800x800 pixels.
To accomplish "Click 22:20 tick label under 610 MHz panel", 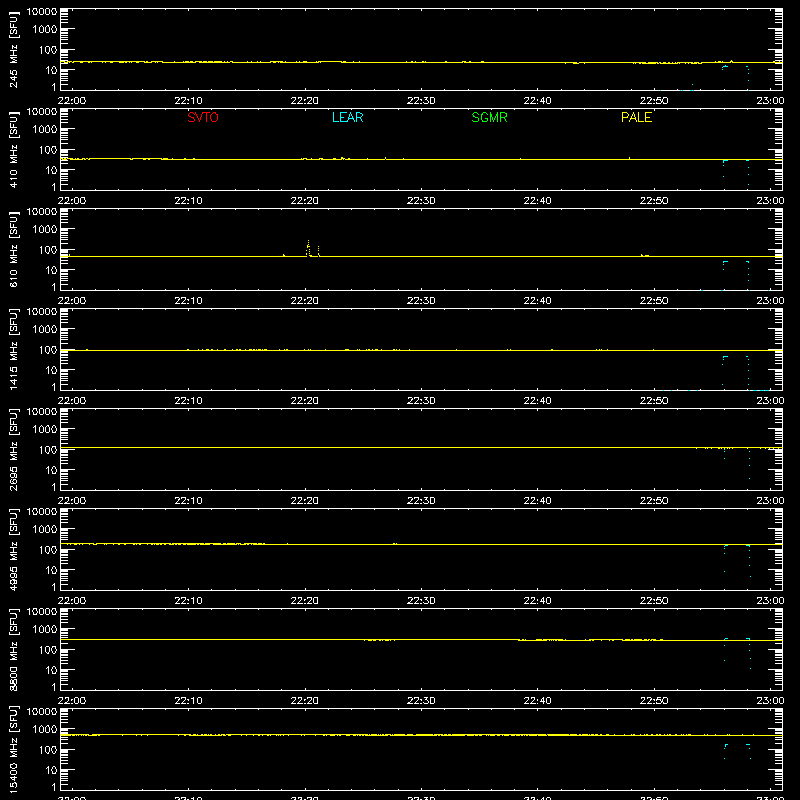I will coord(305,301).
